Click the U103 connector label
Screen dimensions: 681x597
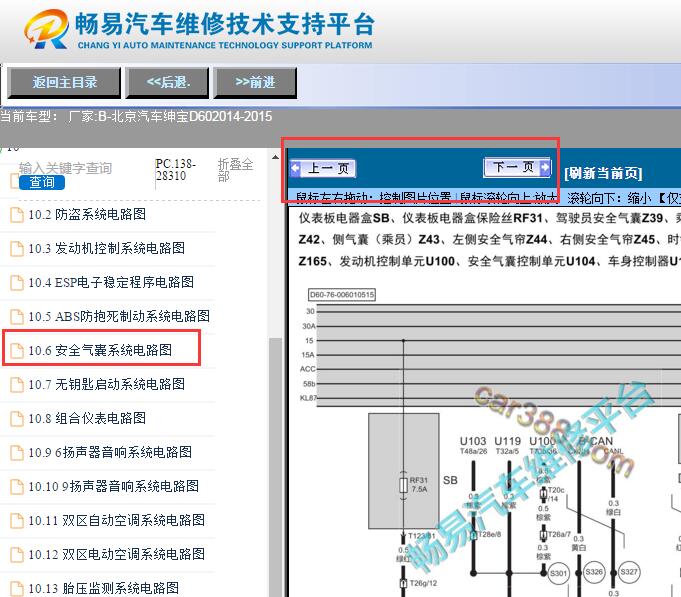pyautogui.click(x=473, y=441)
